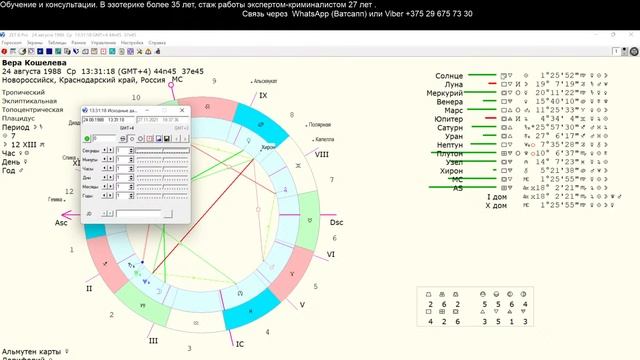
Task: Click the open box toolbar icon
Action: coord(85,51)
